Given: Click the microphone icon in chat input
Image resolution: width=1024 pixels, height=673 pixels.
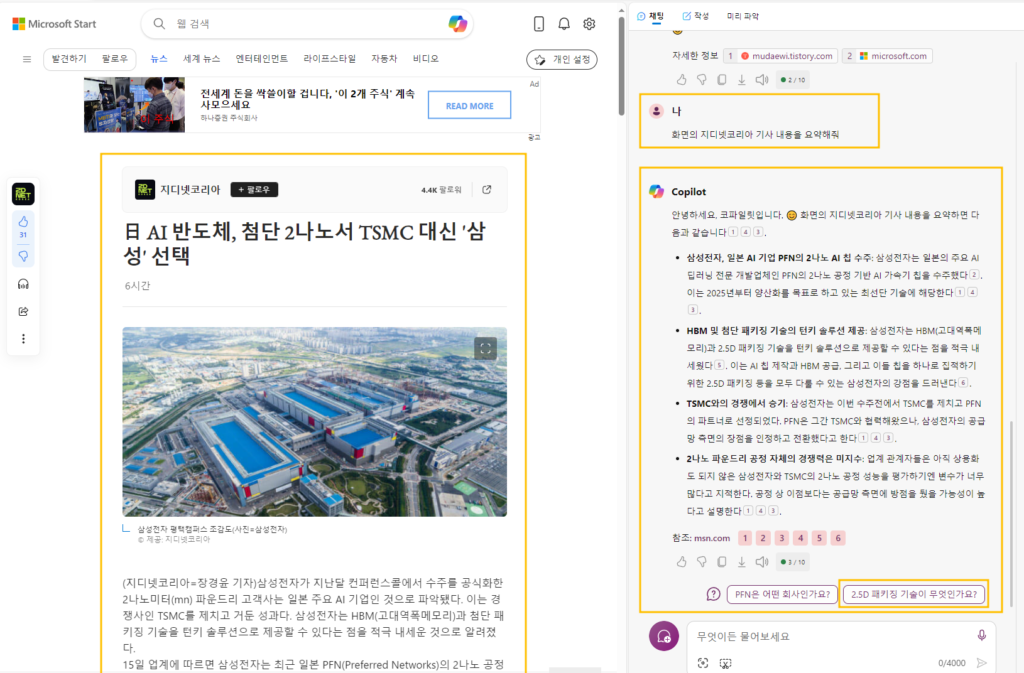Looking at the screenshot, I should point(982,635).
